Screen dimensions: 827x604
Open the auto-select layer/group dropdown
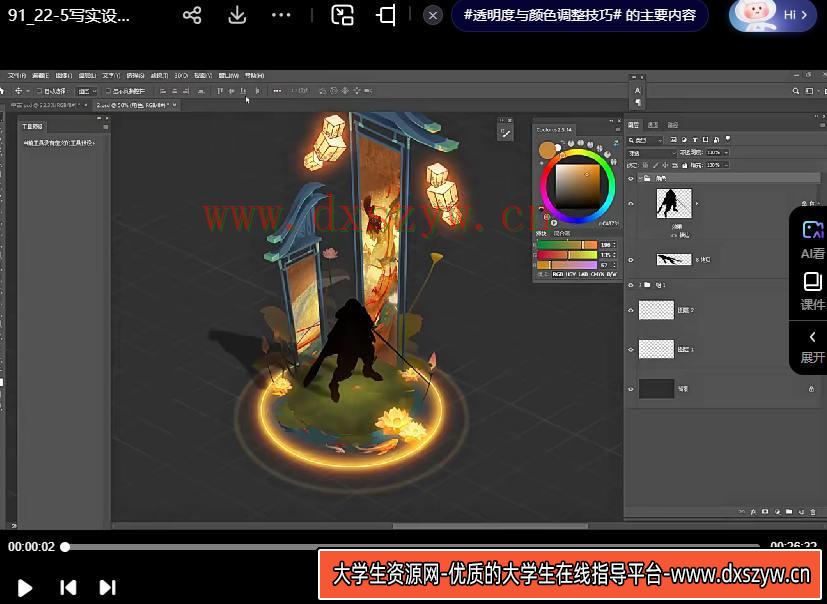pyautogui.click(x=86, y=91)
